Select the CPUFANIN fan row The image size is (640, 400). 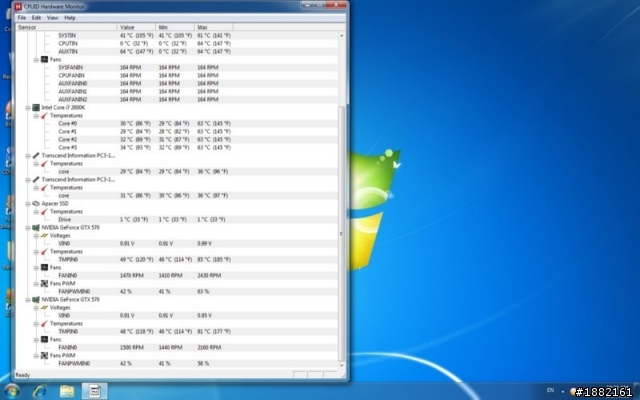(177, 76)
